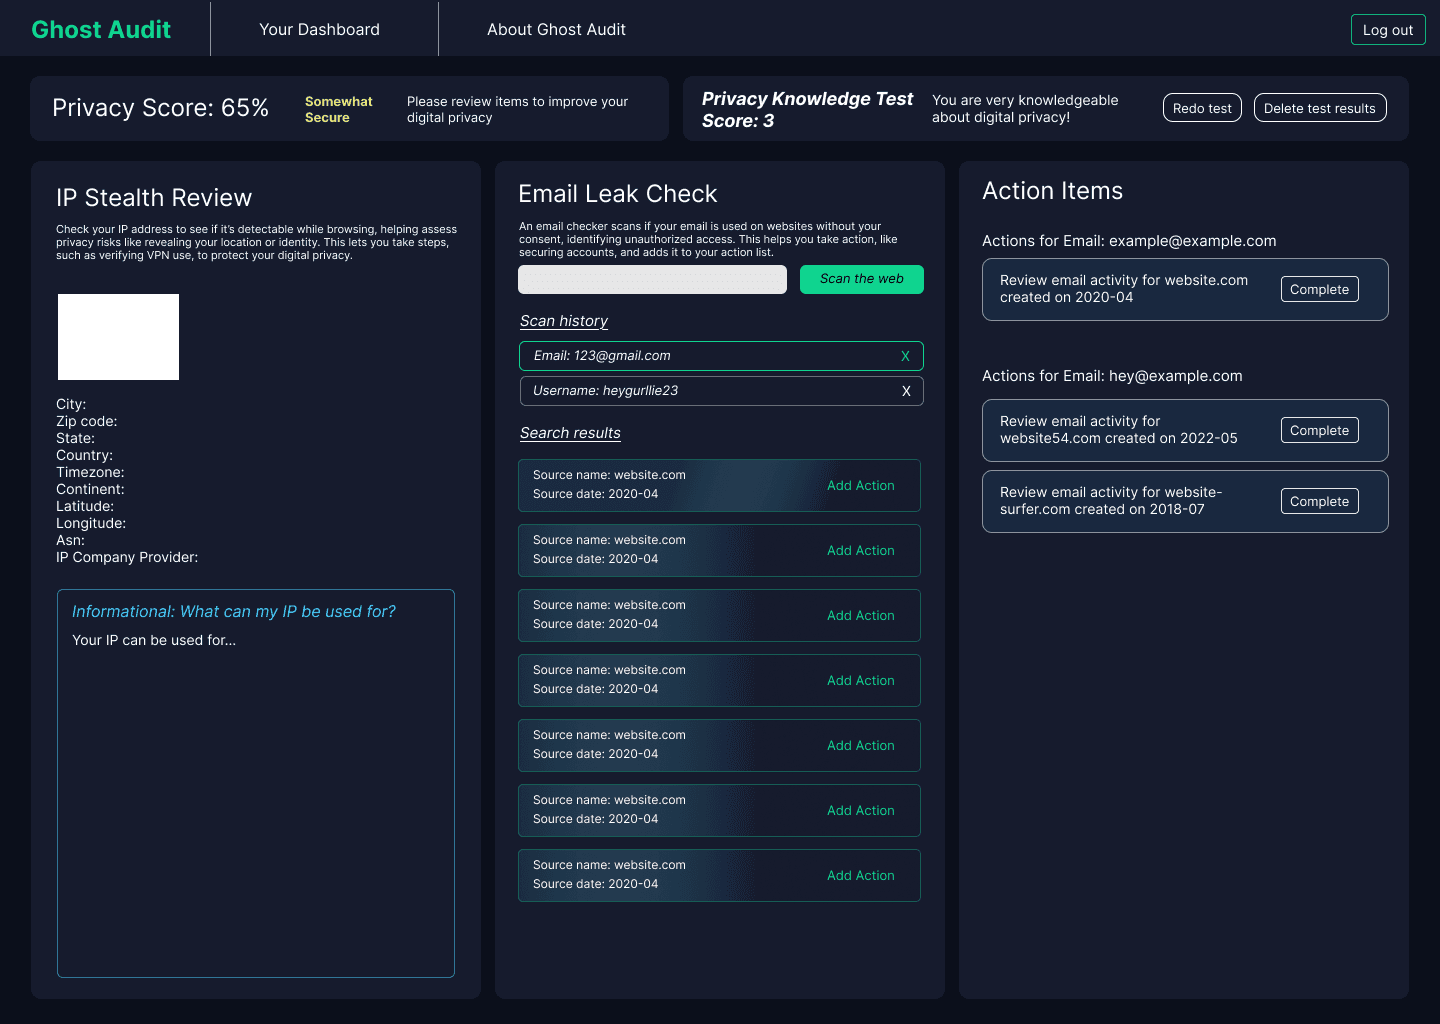Go to Your Dashboard tab
1440x1024 pixels.
pyautogui.click(x=319, y=29)
